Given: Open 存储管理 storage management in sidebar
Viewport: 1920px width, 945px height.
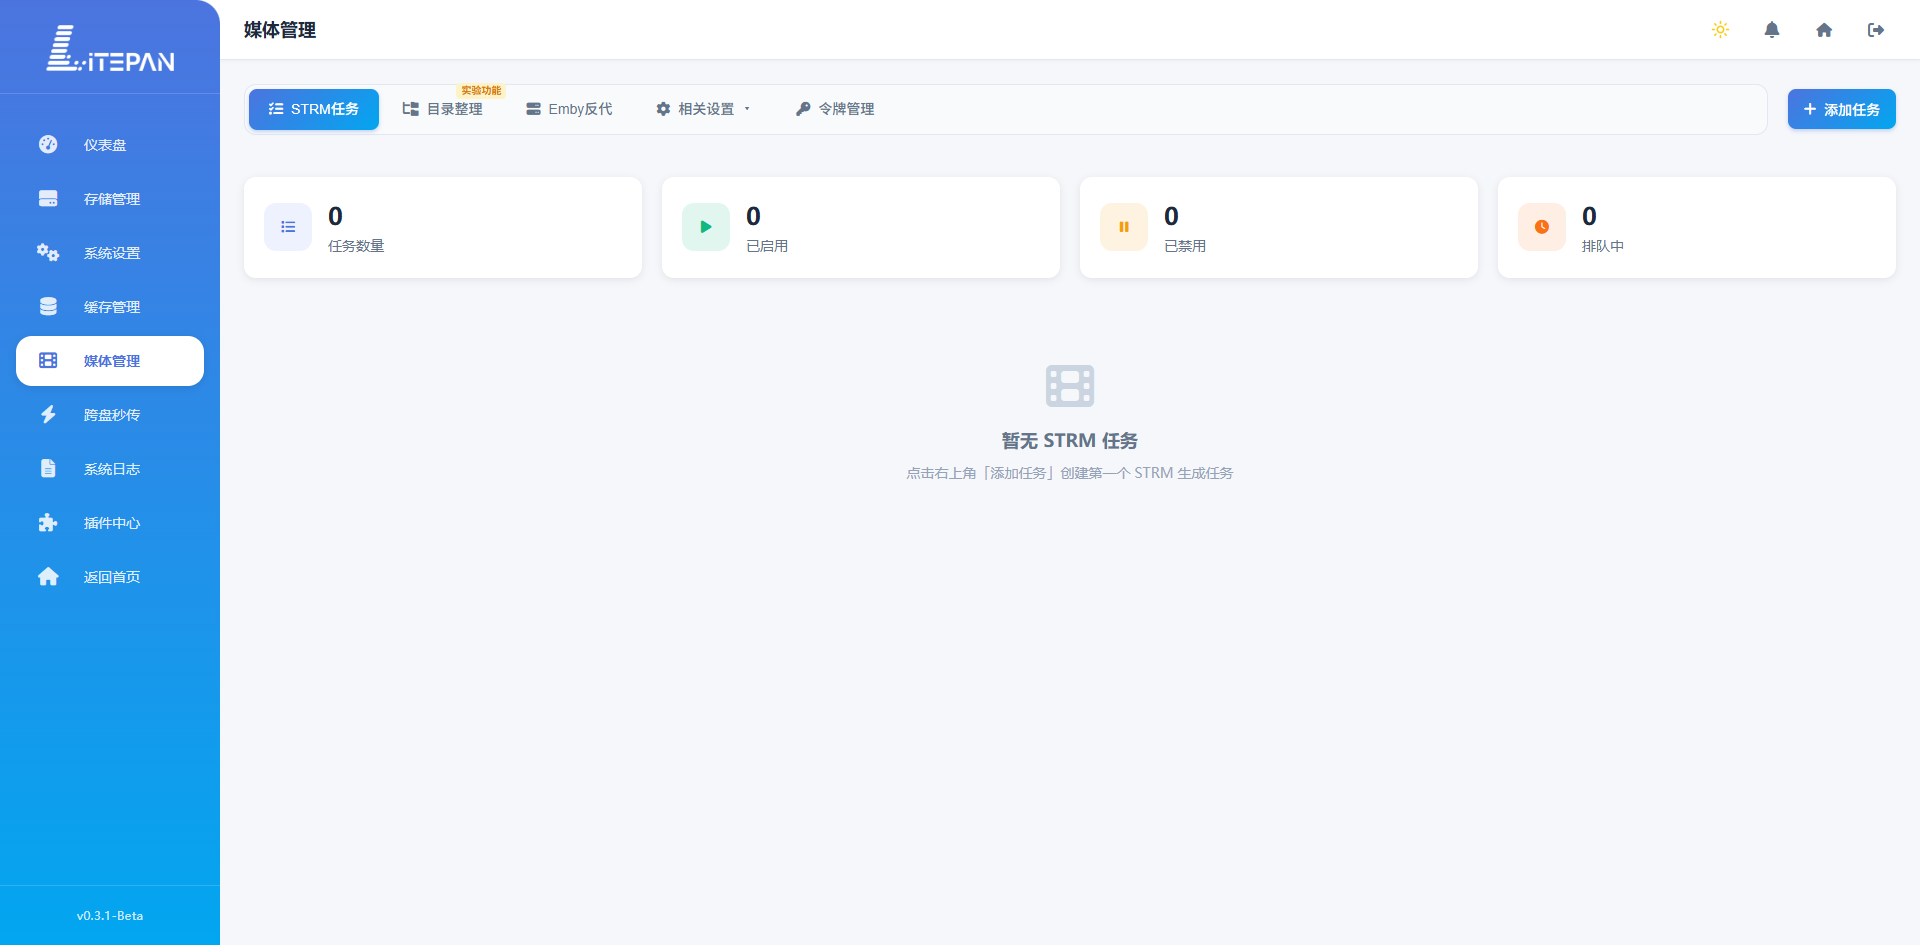Looking at the screenshot, I should point(110,199).
